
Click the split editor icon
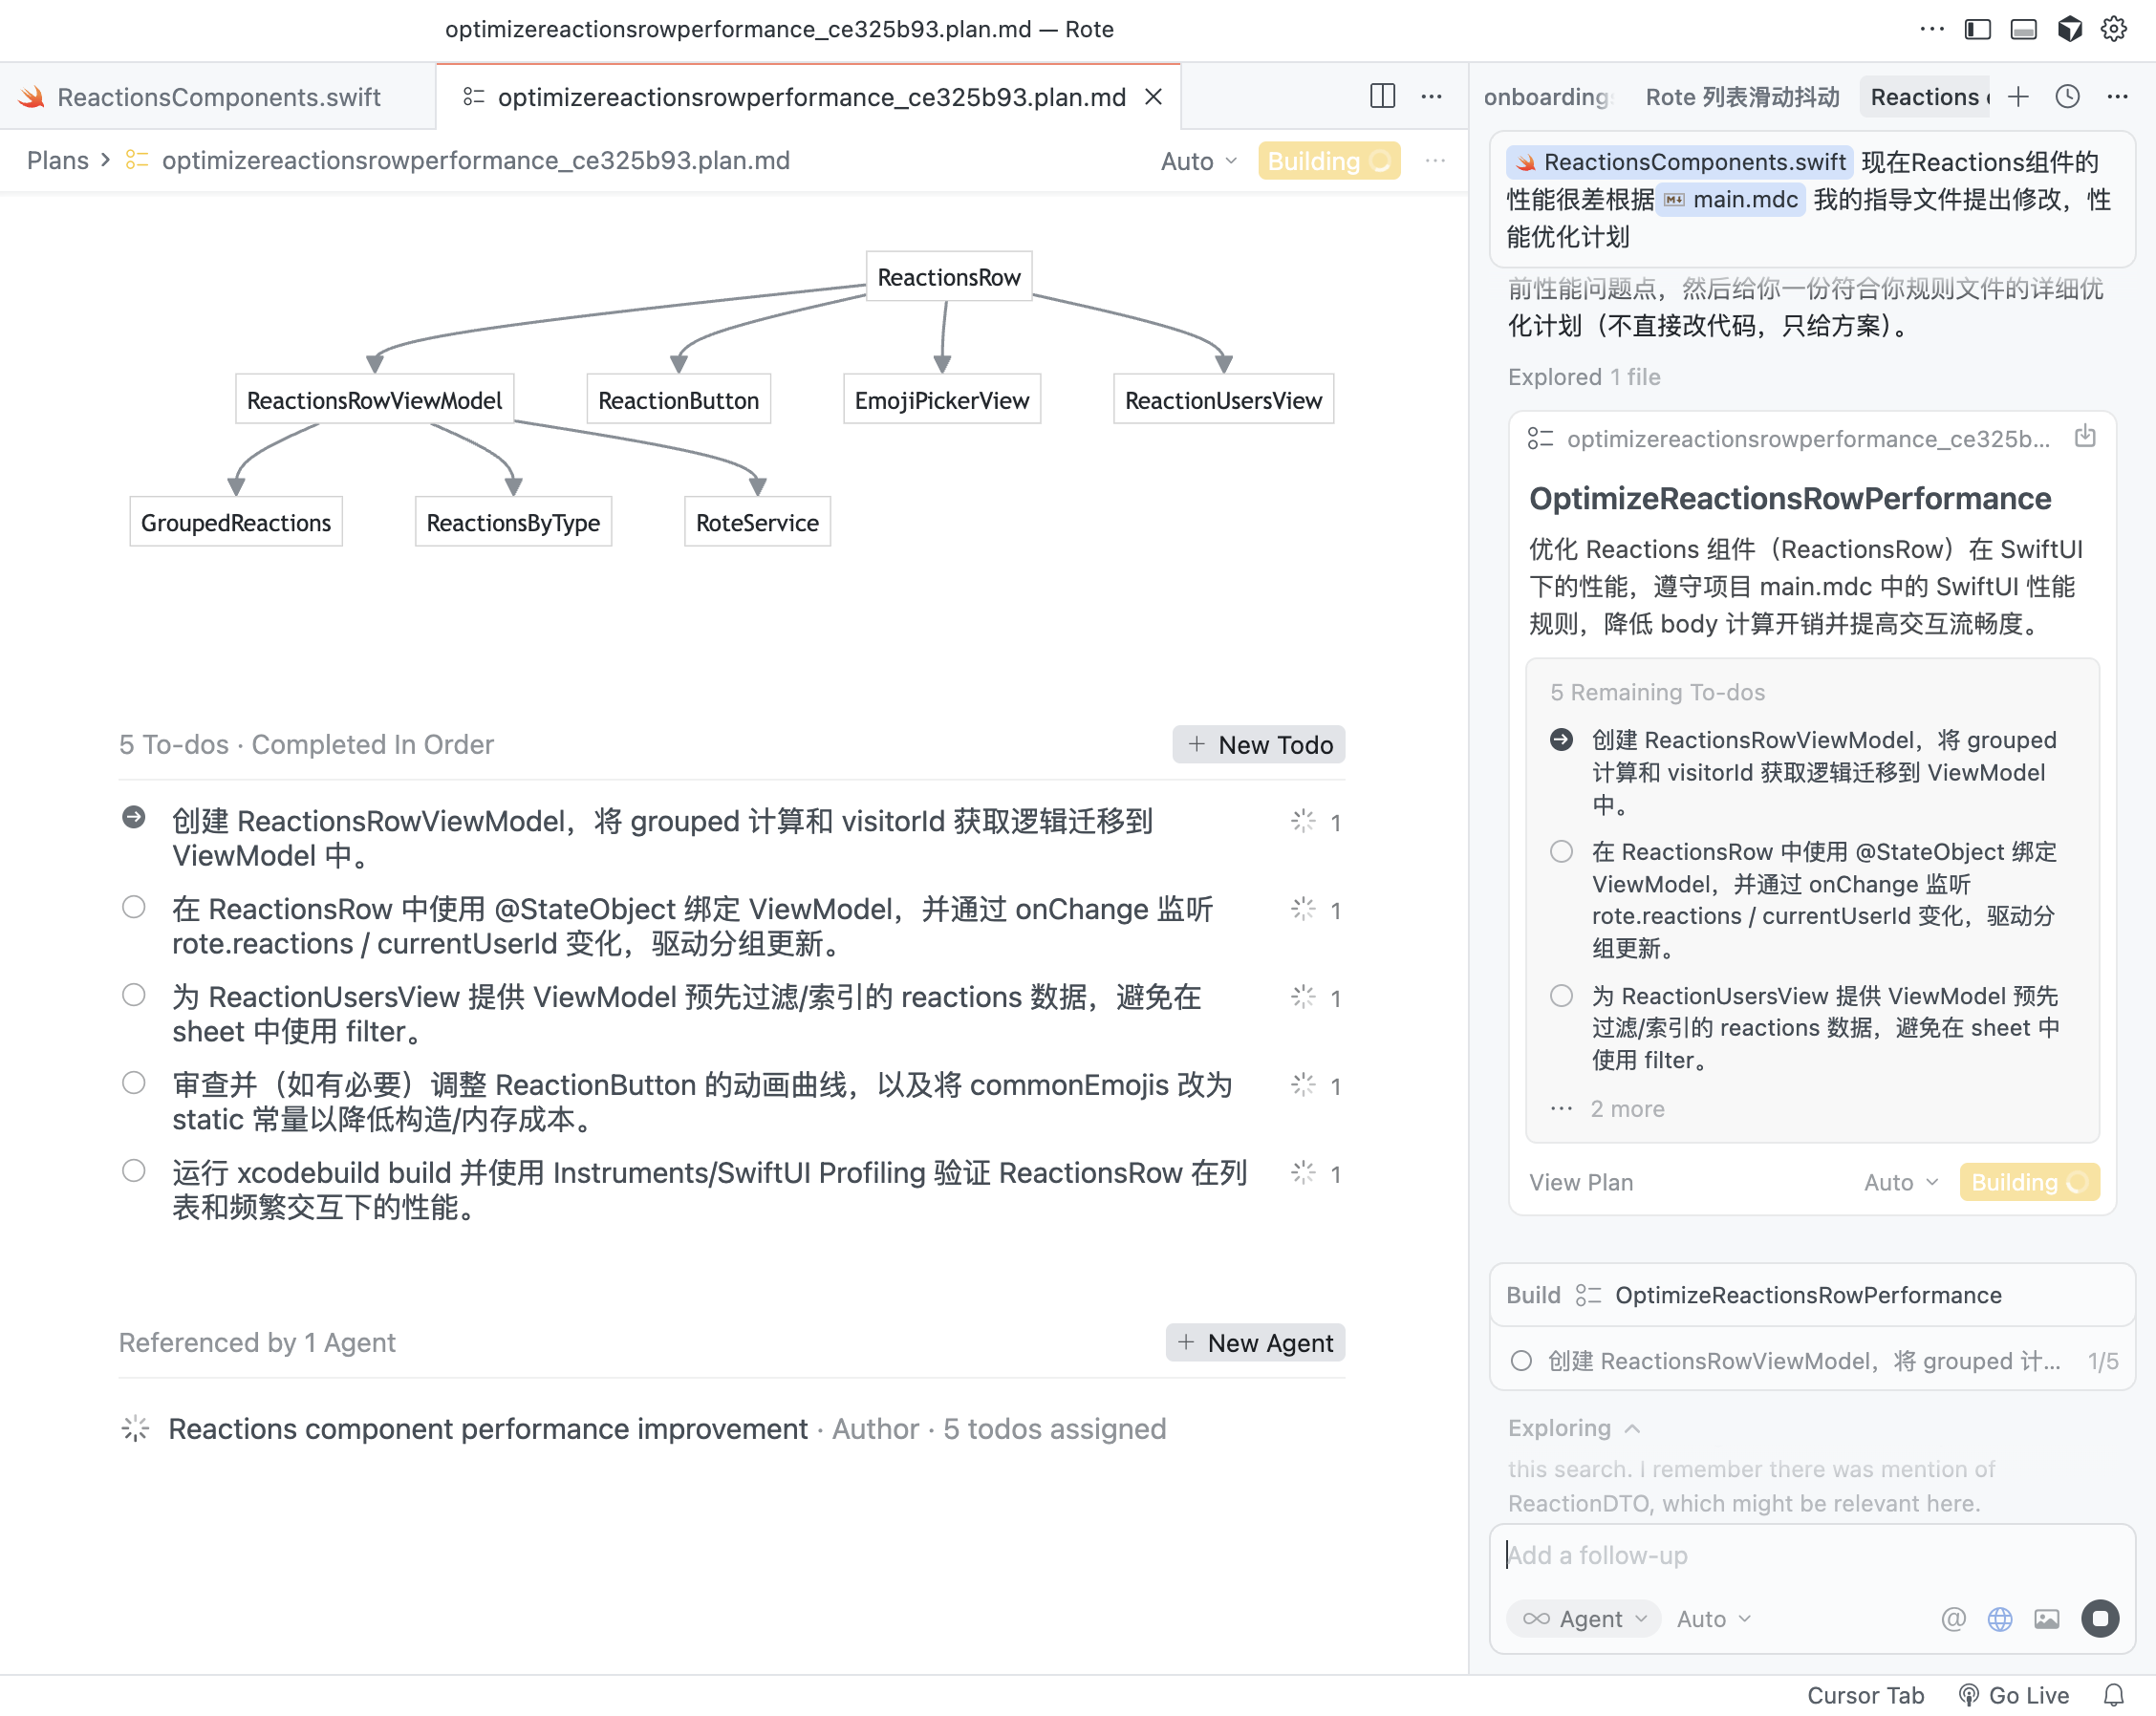click(1382, 96)
